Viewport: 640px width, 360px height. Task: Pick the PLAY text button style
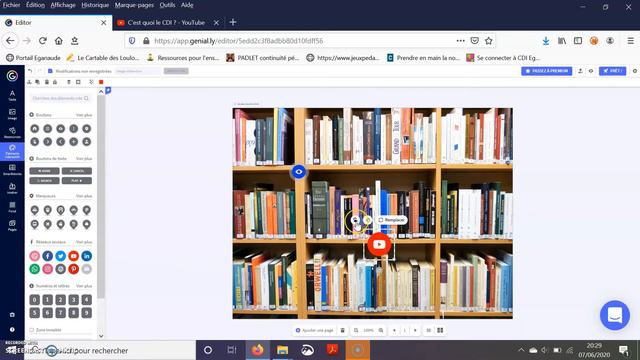coord(77,180)
